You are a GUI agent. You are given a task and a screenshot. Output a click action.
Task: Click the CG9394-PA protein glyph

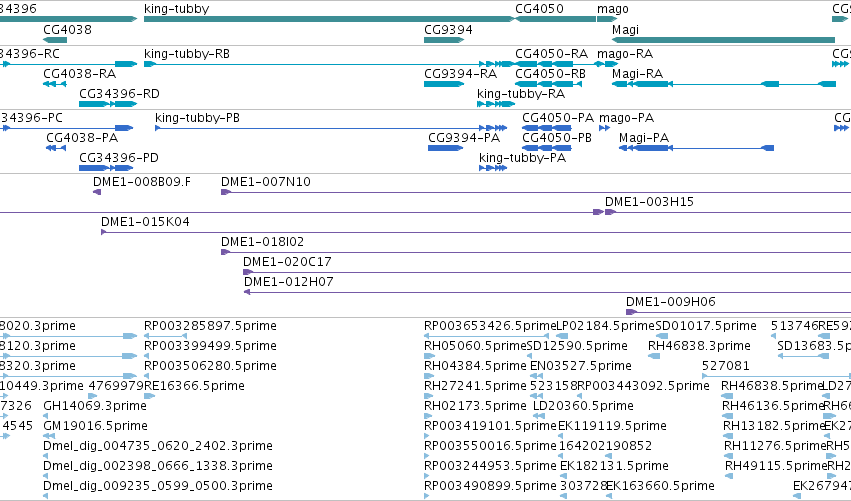[x=446, y=148]
